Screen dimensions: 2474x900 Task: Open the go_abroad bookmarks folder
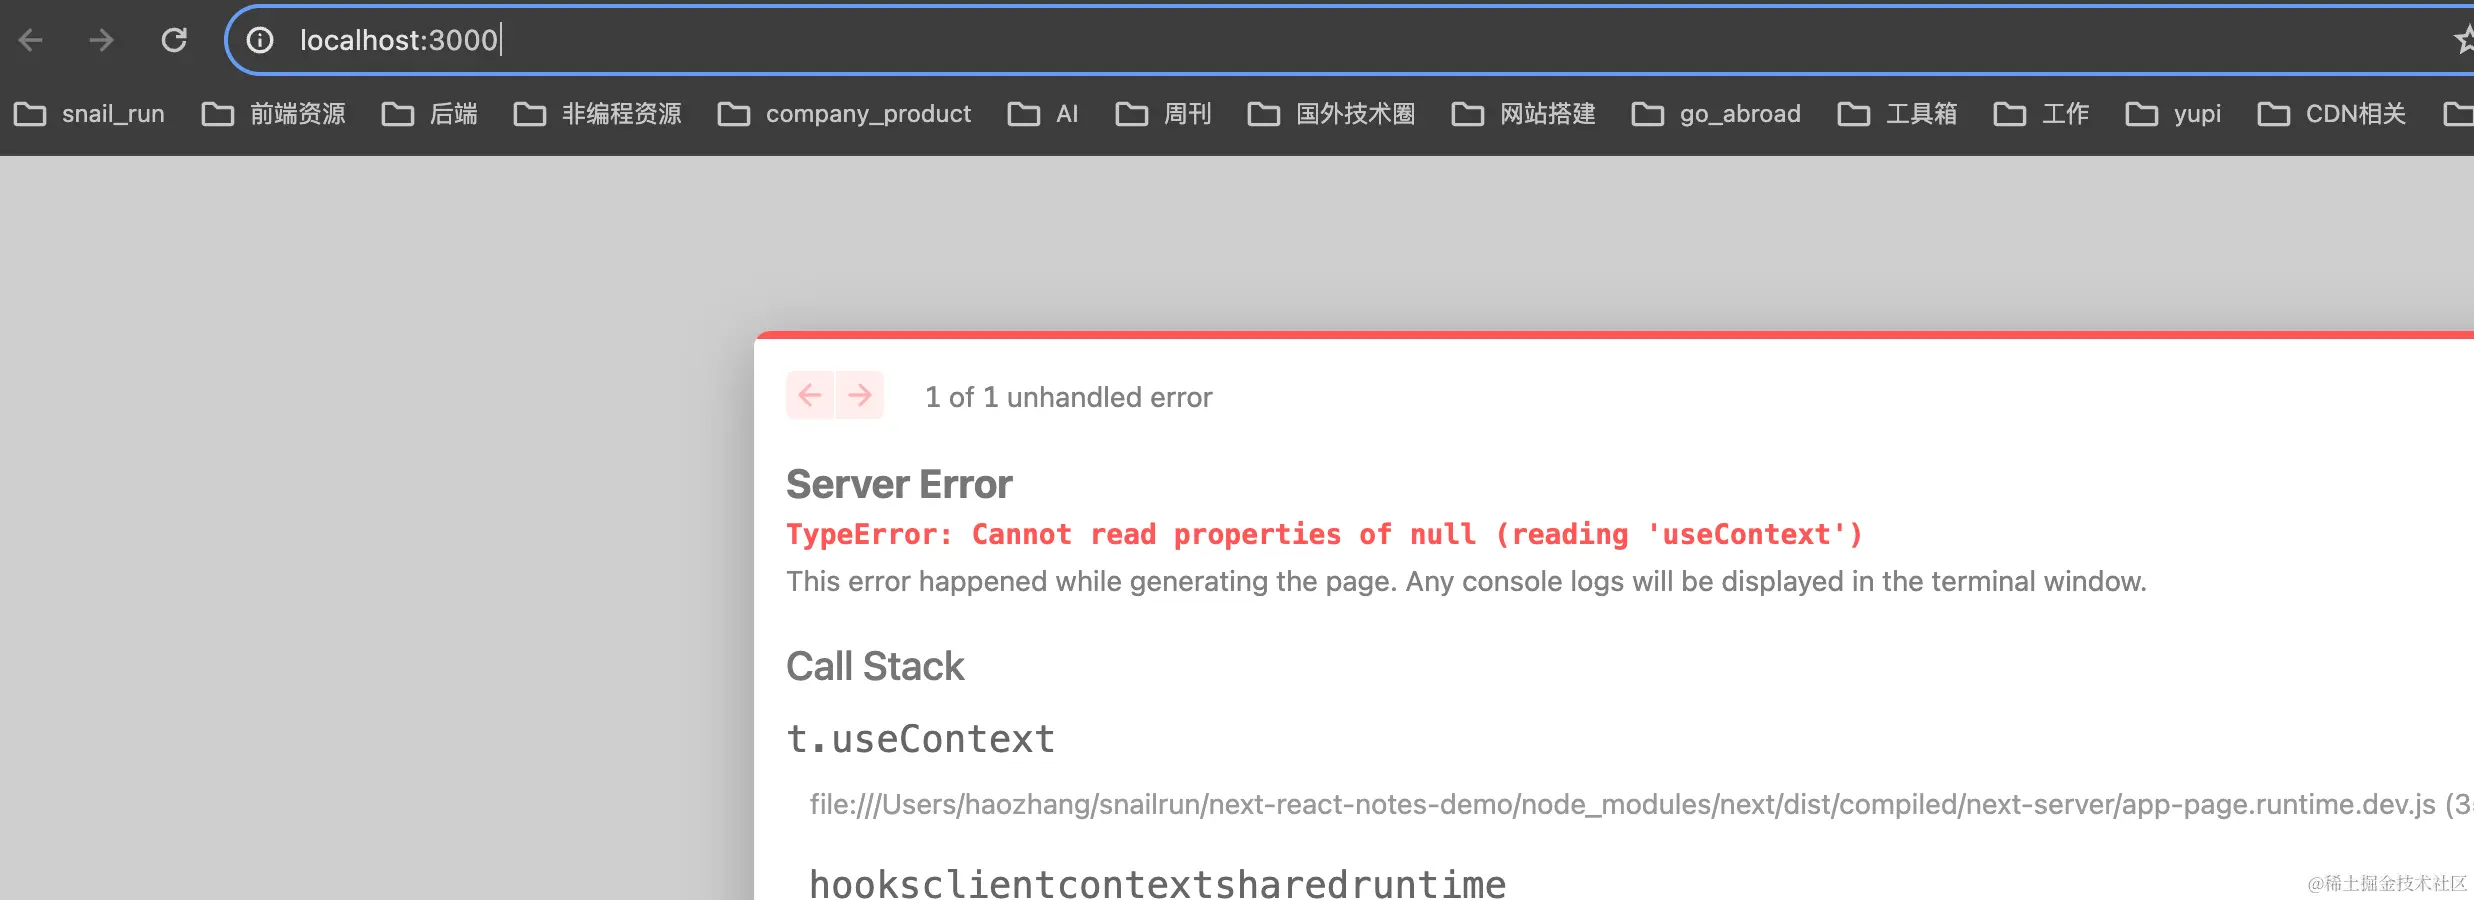point(1716,114)
